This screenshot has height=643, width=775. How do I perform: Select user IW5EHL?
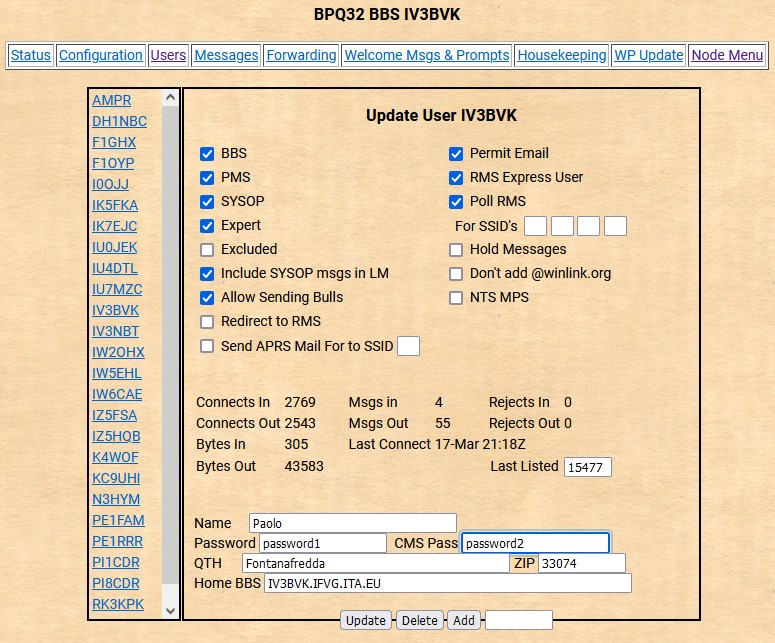point(117,373)
